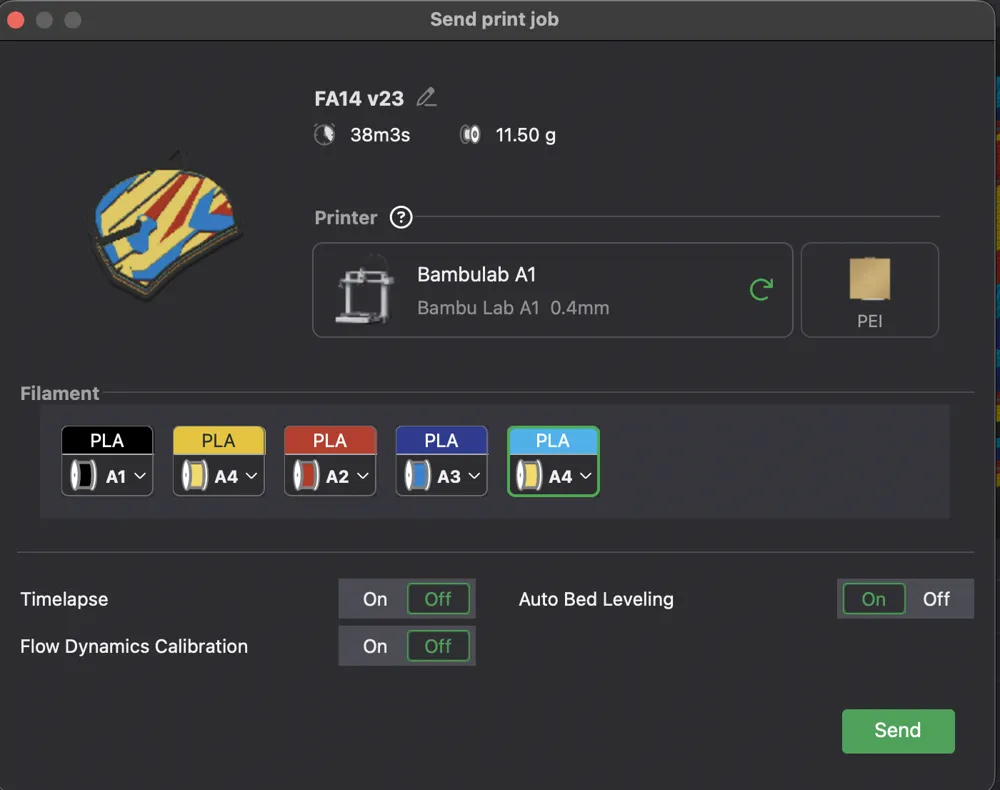Open the dark blue PLA A3 dropdown
The width and height of the screenshot is (1000, 790).
(474, 476)
